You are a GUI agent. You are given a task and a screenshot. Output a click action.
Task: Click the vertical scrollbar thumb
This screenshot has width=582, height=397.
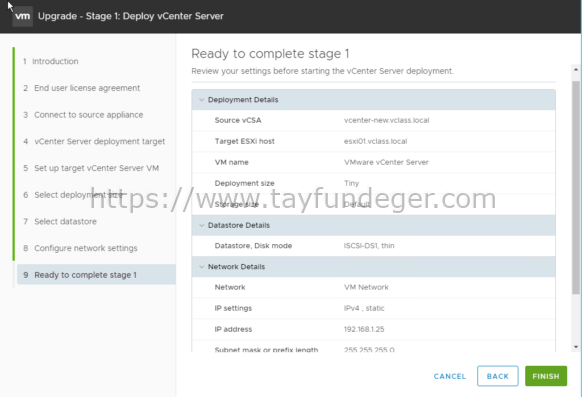(576, 187)
